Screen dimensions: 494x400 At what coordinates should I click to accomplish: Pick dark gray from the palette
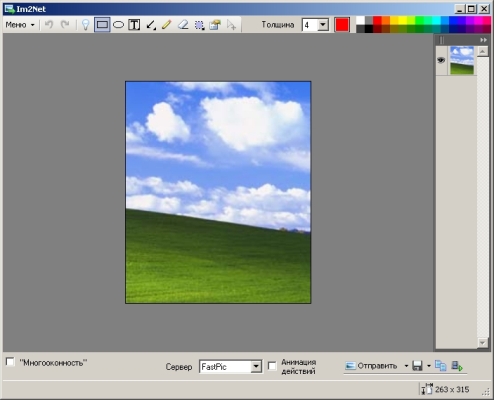360,29
